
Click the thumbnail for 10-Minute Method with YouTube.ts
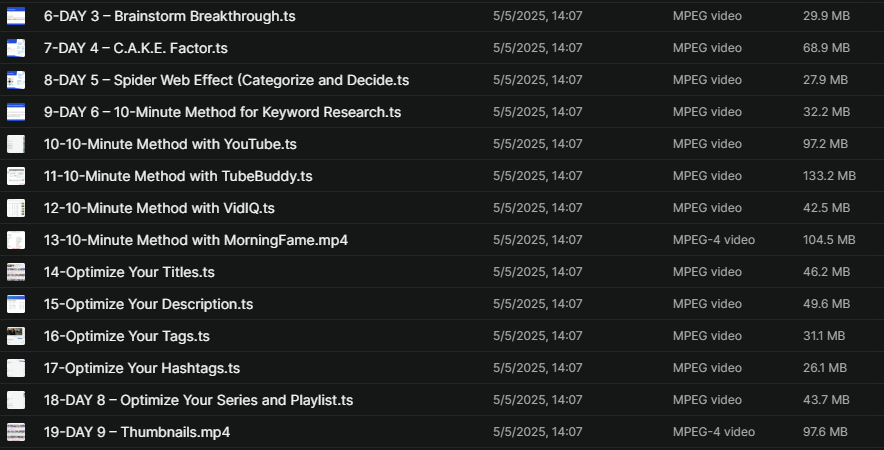point(16,144)
